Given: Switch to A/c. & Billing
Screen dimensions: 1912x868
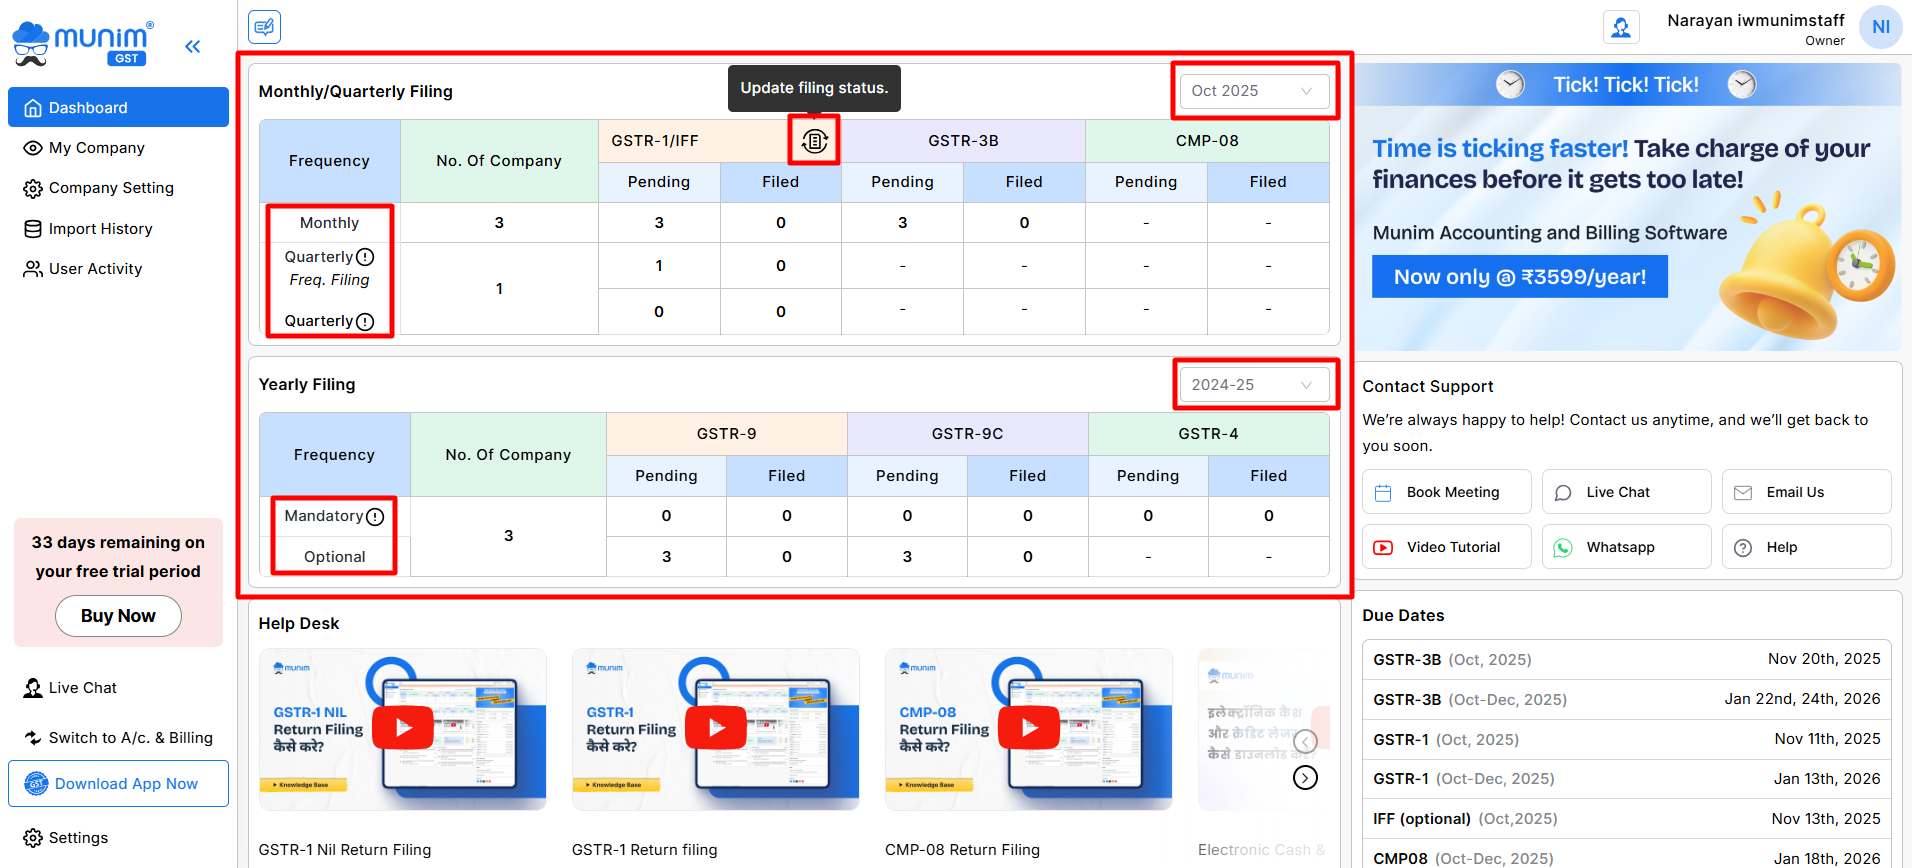Looking at the screenshot, I should tap(130, 738).
